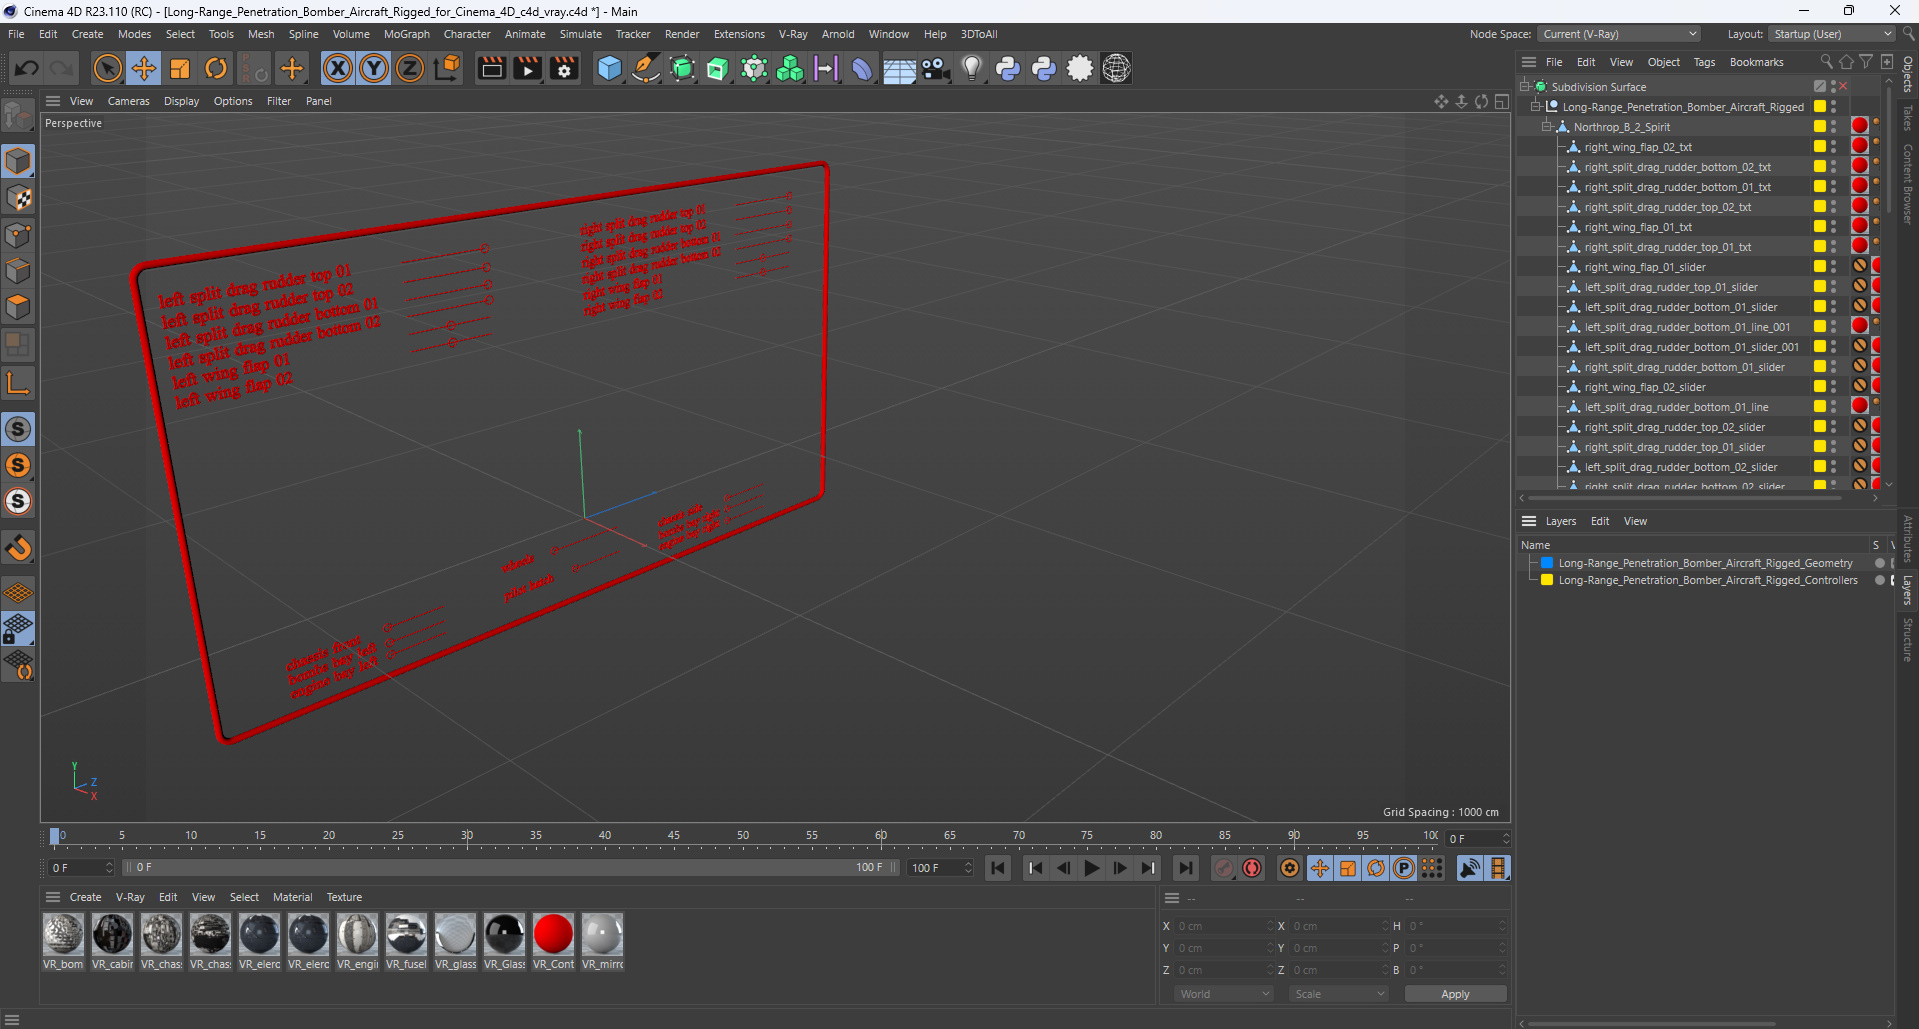Open viewport Display menu
Image resolution: width=1919 pixels, height=1029 pixels.
click(x=181, y=101)
